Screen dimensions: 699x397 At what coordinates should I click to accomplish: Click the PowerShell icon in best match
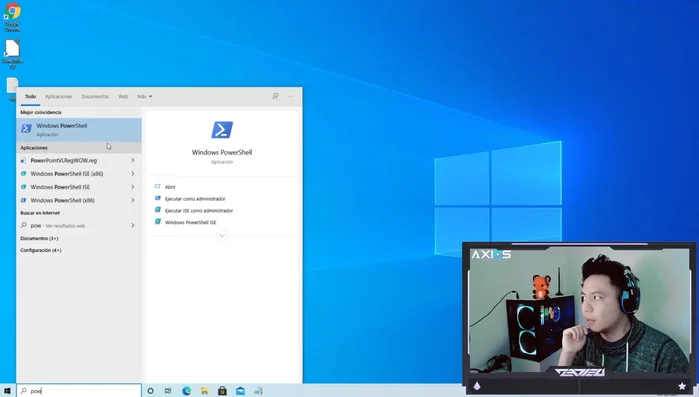[x=26, y=129]
